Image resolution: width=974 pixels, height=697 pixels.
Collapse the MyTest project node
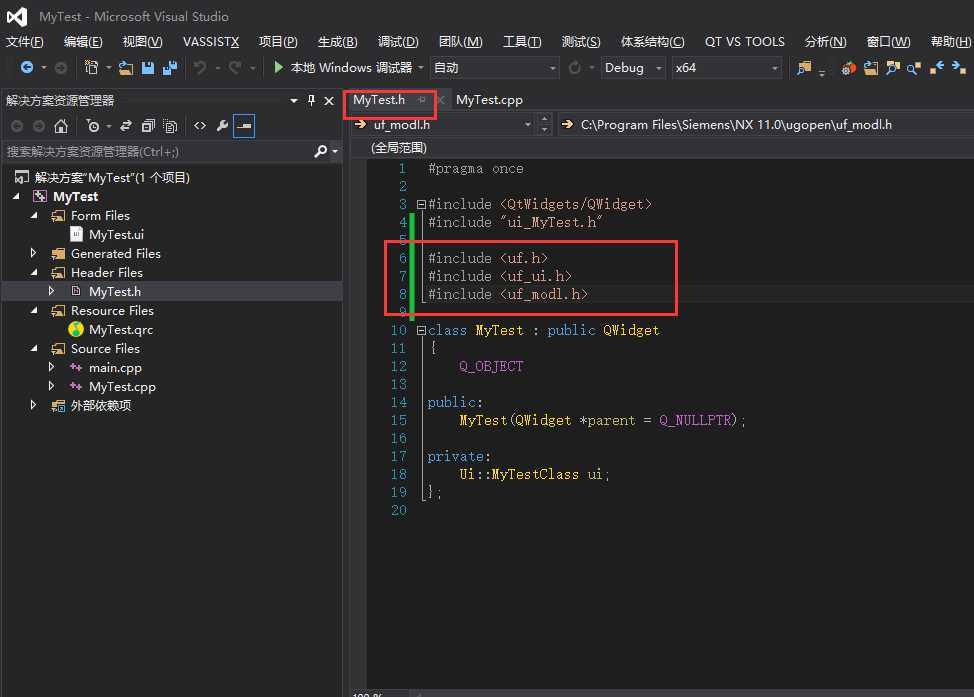(x=17, y=196)
